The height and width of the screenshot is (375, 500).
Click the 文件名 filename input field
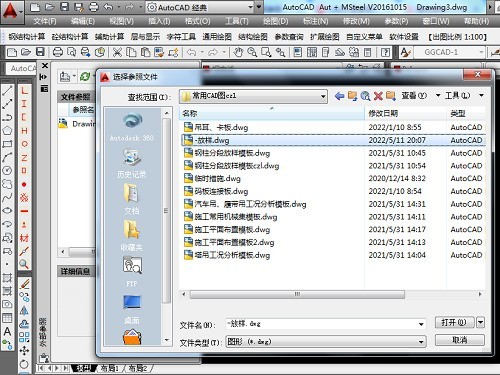(x=326, y=324)
